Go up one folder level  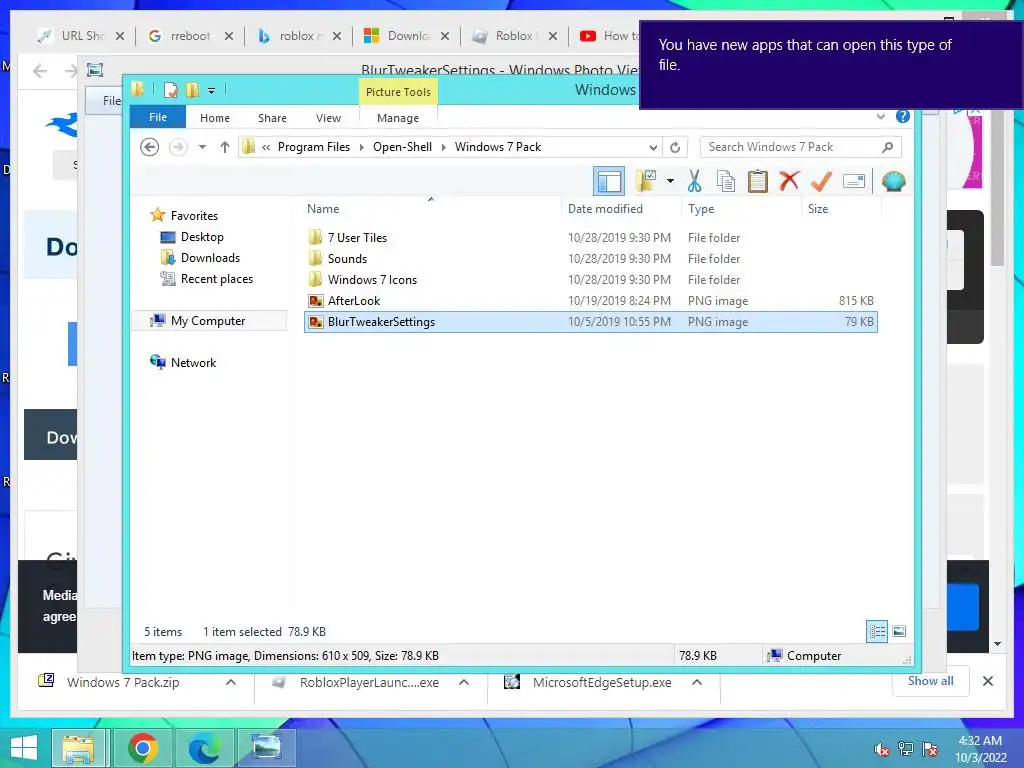[x=225, y=147]
